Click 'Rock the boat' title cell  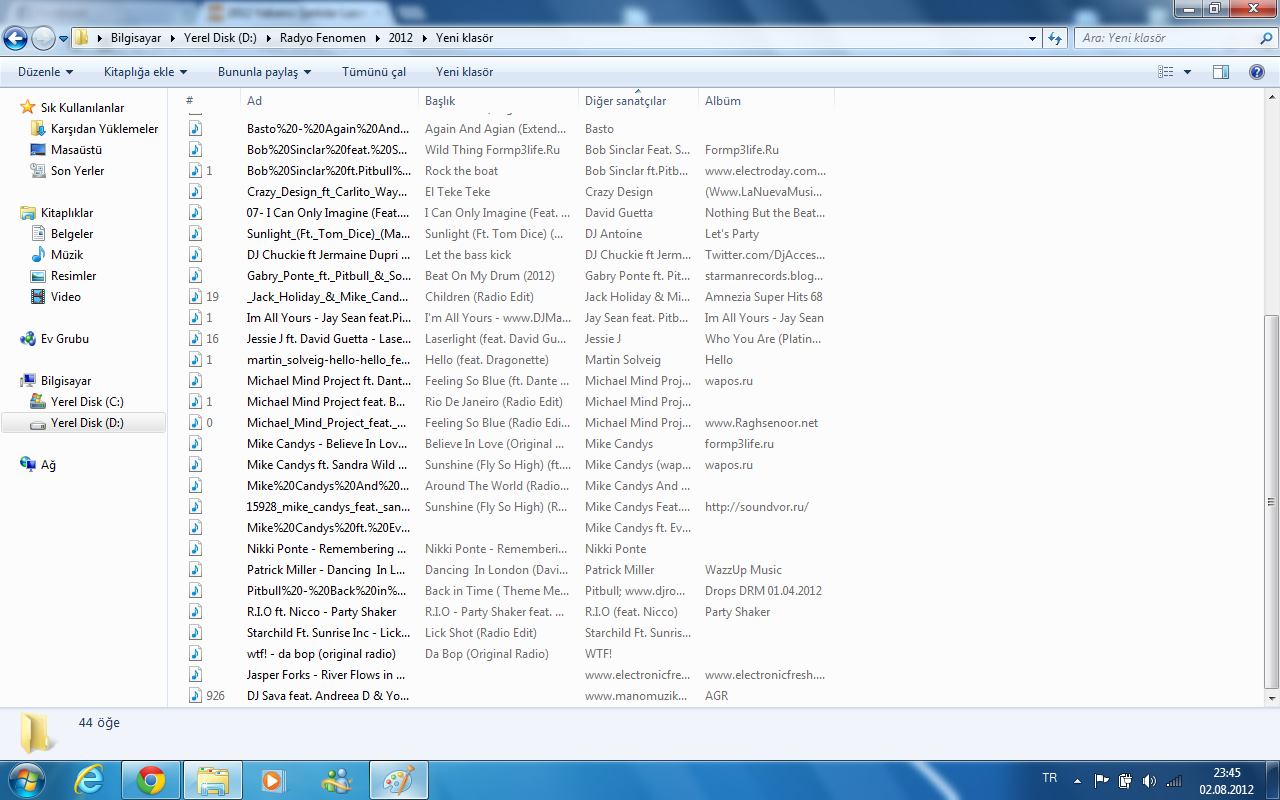[461, 171]
